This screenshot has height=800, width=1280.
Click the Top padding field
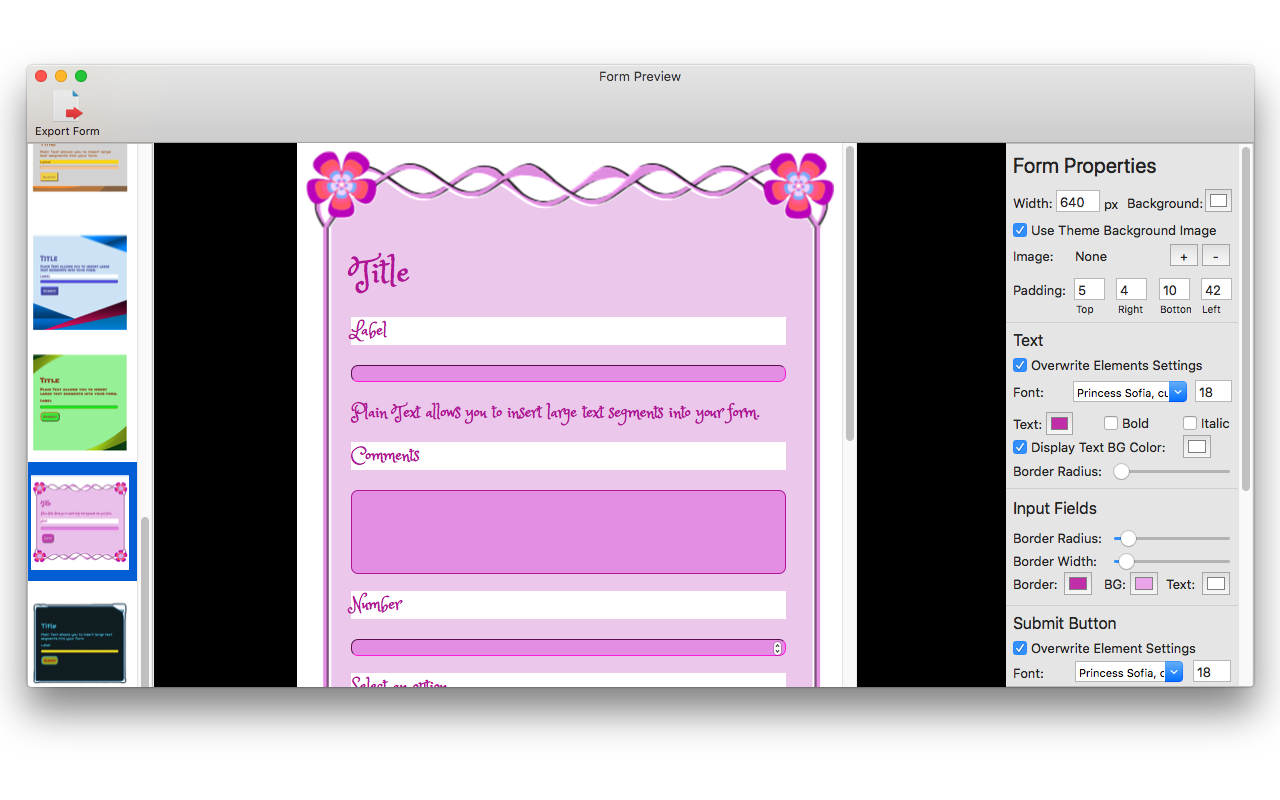[1089, 290]
